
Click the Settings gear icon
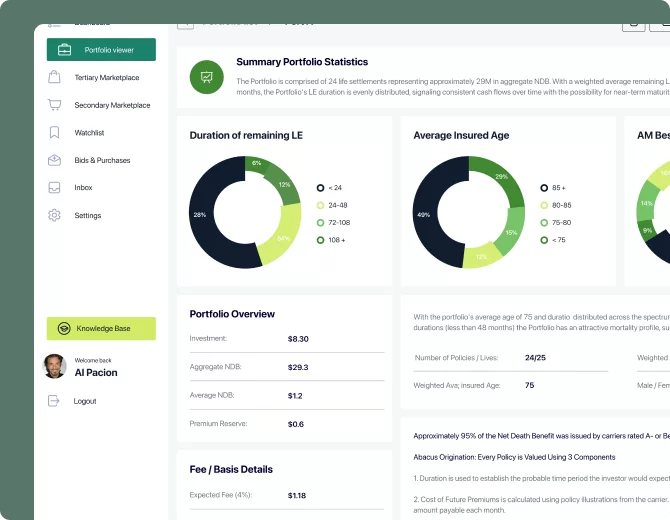point(54,215)
